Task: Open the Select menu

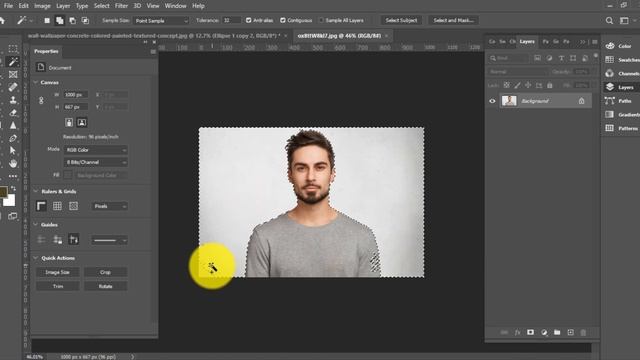Action: [x=101, y=6]
